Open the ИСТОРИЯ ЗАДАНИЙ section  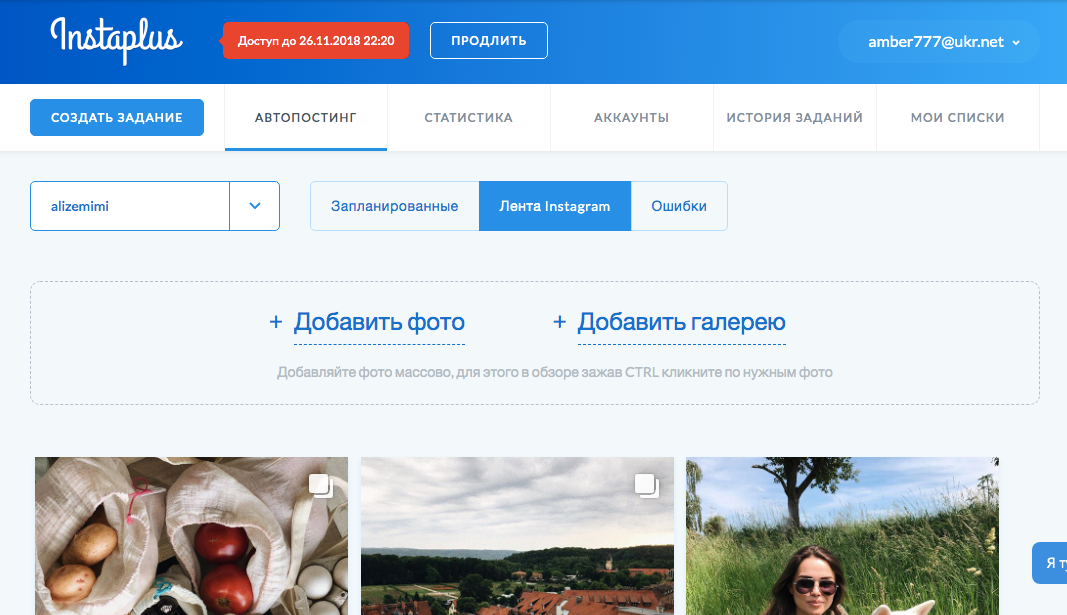click(794, 117)
